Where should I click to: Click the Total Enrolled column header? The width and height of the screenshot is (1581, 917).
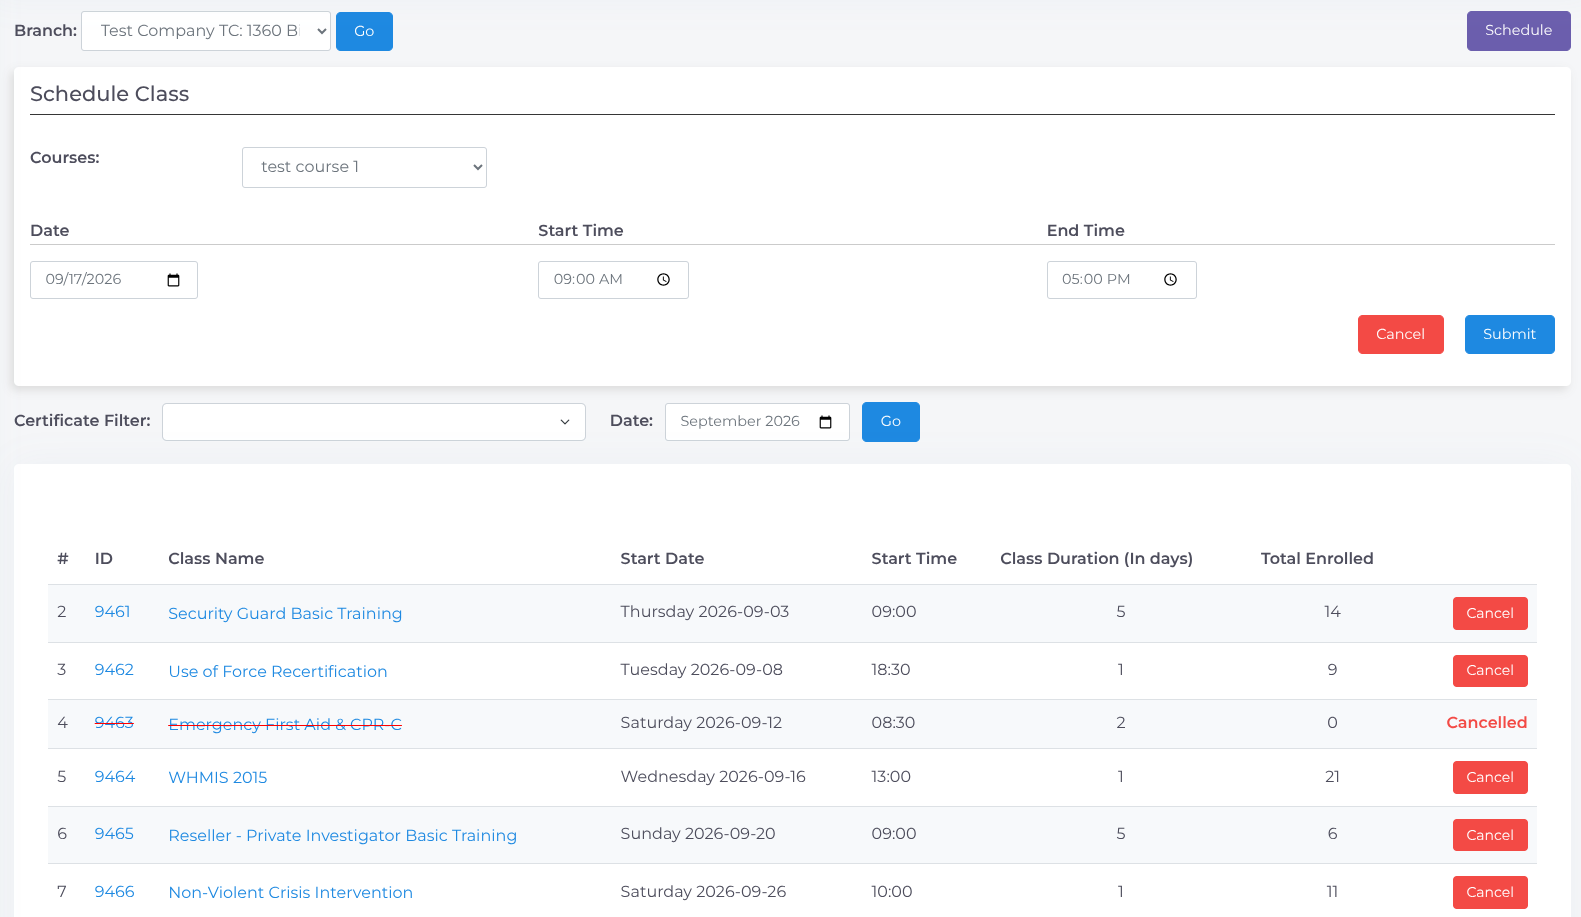pyautogui.click(x=1317, y=559)
